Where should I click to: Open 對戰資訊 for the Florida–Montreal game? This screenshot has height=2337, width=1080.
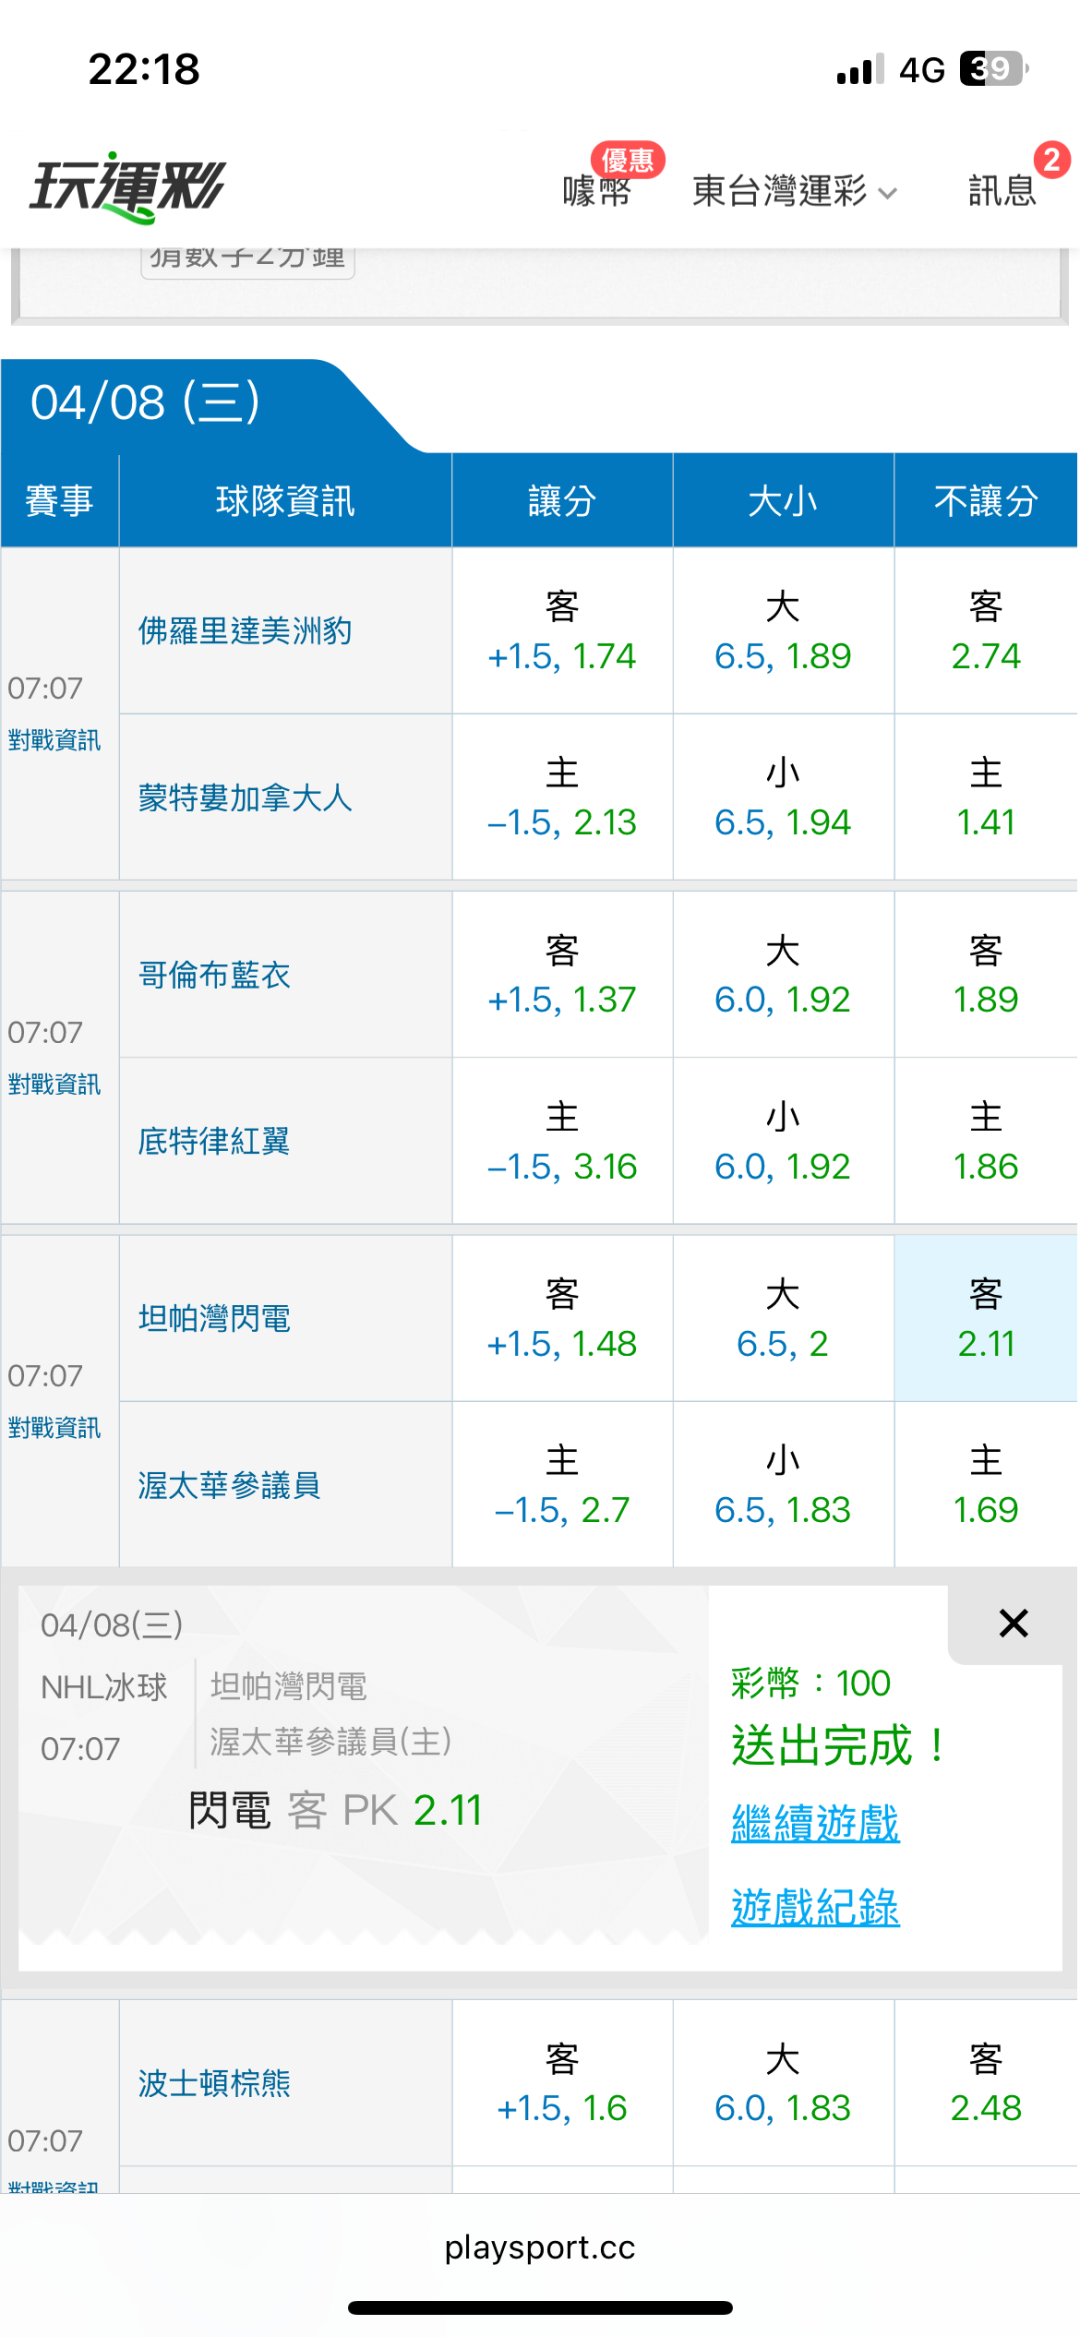[54, 740]
